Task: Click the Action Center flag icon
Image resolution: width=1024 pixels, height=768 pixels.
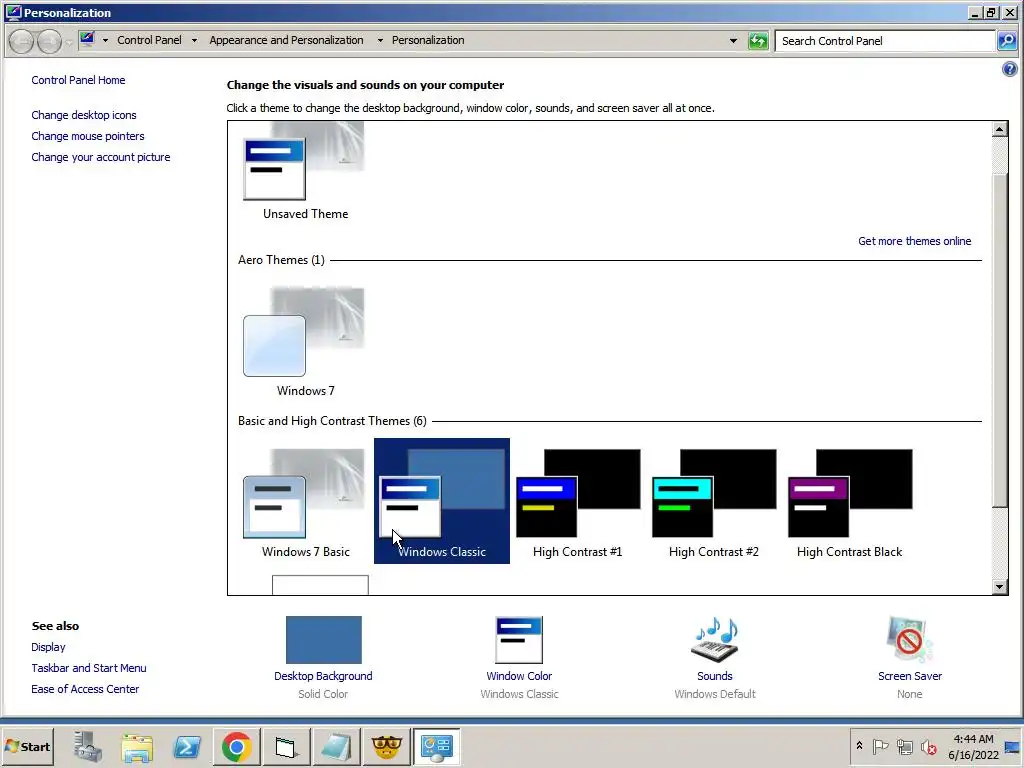Action: (x=880, y=746)
